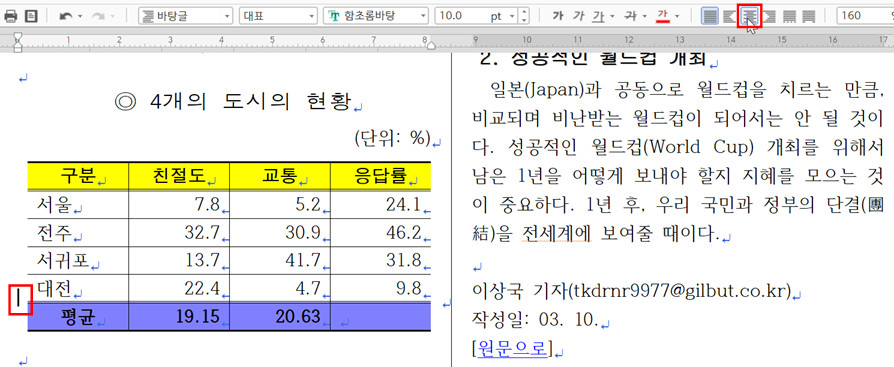This screenshot has width=894, height=367.
Task: Toggle bold 가 formatting
Action: pyautogui.click(x=558, y=16)
